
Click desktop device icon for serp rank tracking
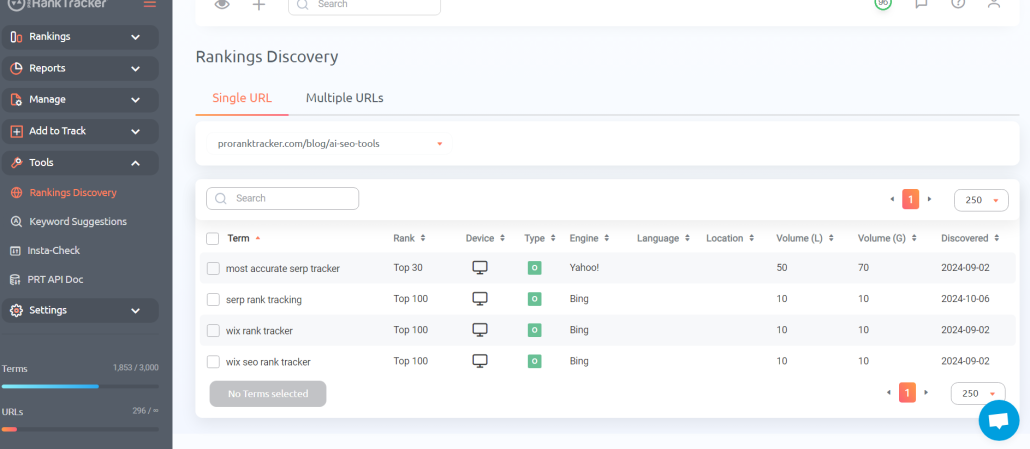point(480,299)
